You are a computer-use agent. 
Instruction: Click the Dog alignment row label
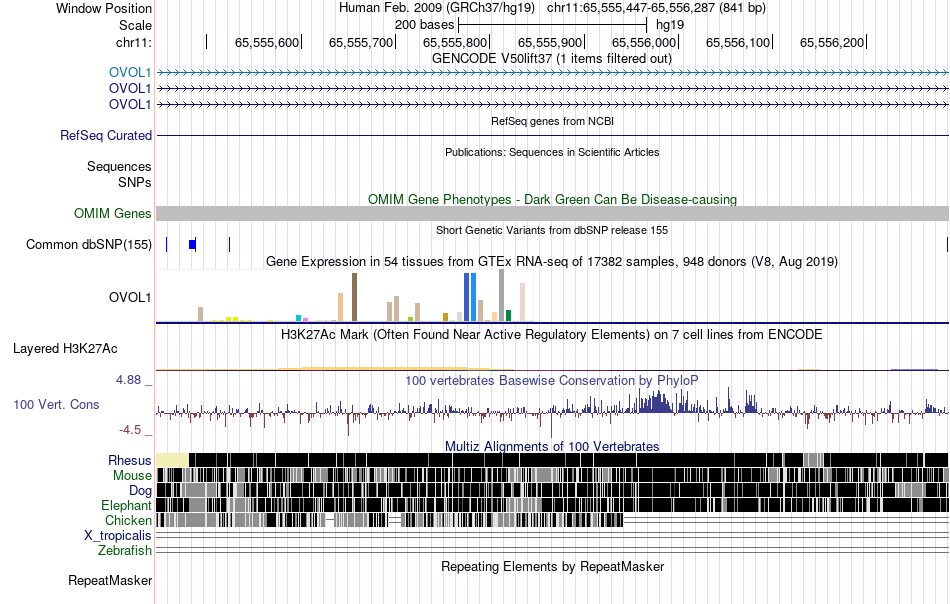coord(140,491)
